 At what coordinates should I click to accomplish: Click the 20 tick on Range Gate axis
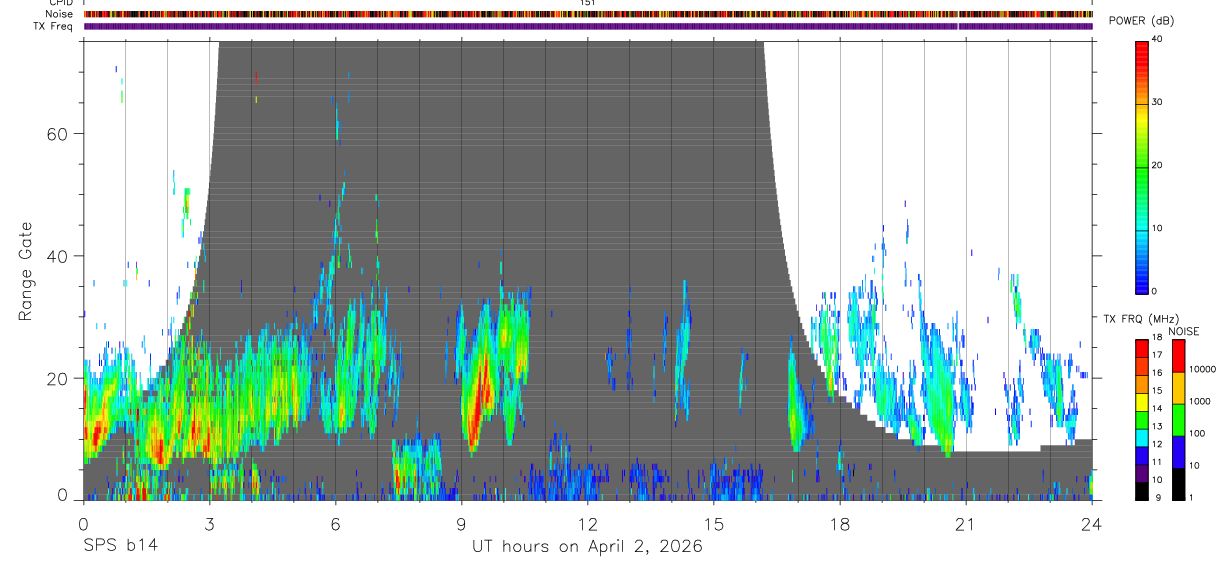click(58, 378)
